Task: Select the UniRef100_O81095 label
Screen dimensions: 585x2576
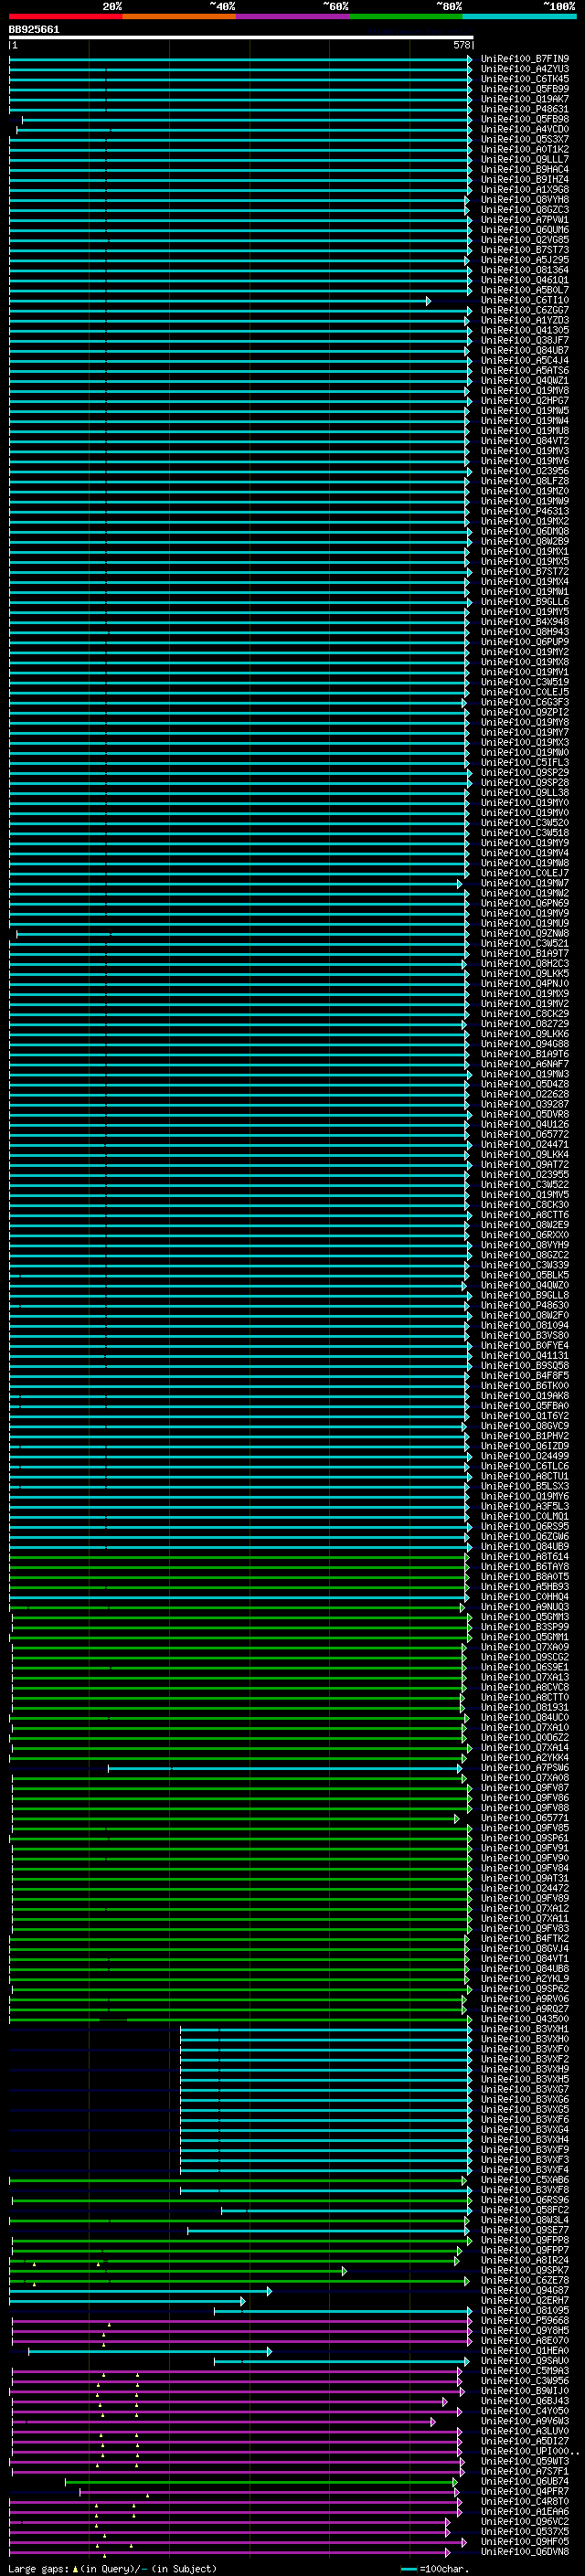Action: pos(525,2310)
